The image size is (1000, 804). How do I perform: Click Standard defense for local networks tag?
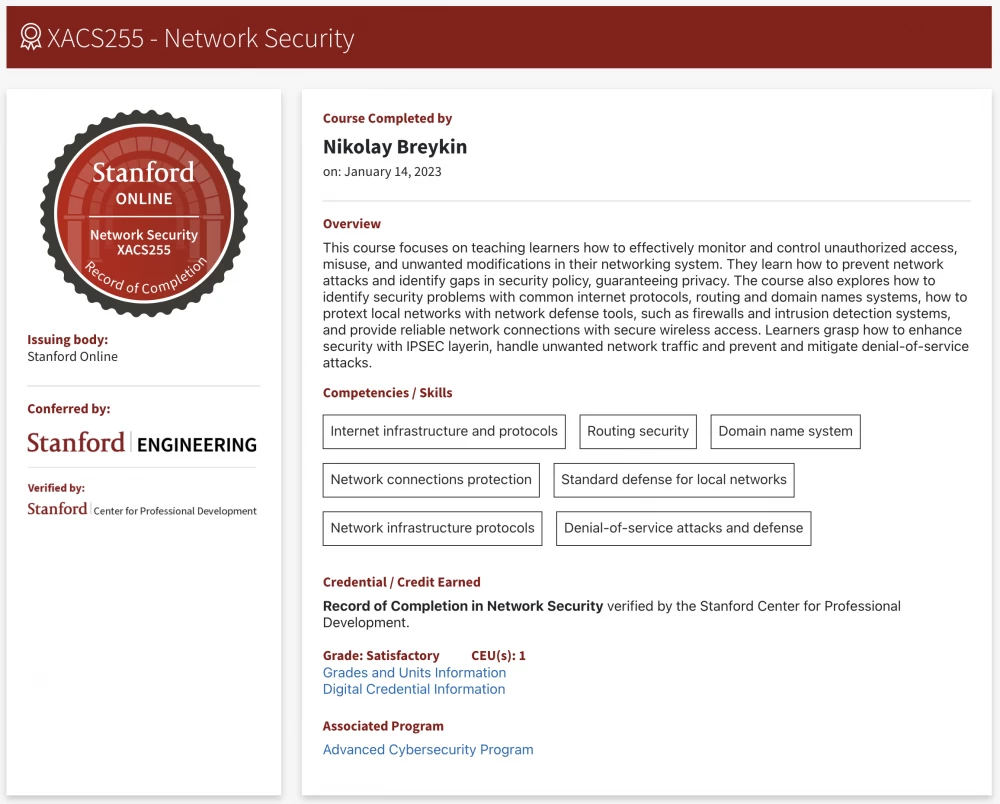pyautogui.click(x=674, y=480)
